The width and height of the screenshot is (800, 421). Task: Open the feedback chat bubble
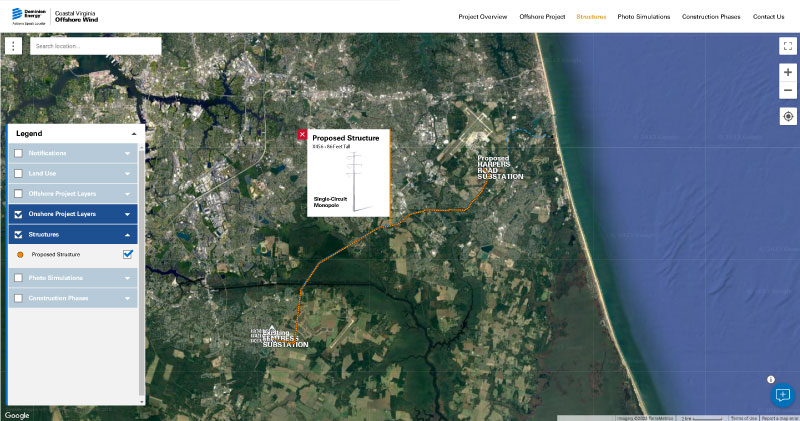[x=783, y=394]
